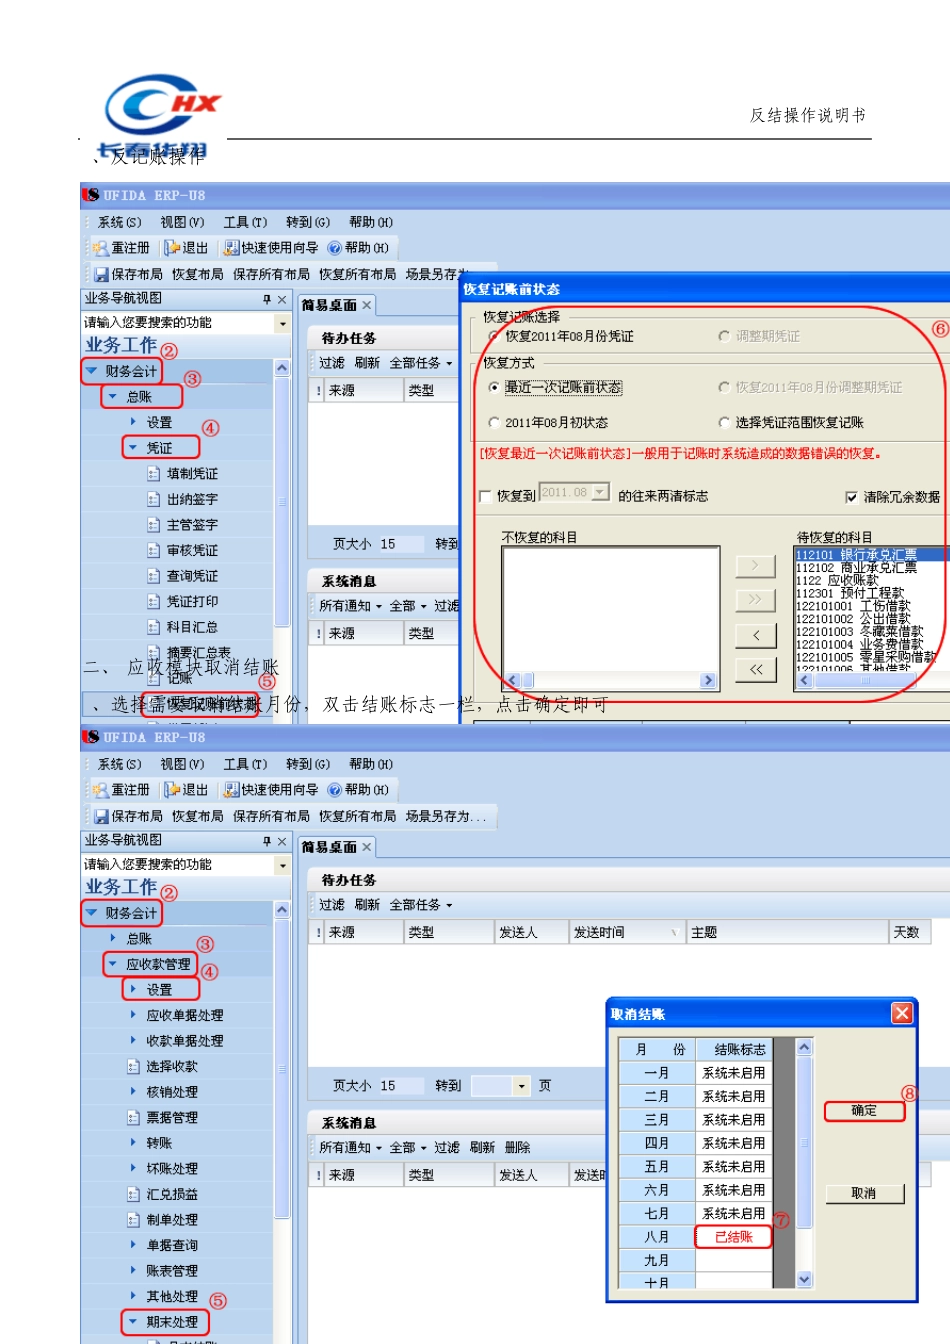Click 帮助 question icon in lower screenshot toolbar

click(x=335, y=790)
